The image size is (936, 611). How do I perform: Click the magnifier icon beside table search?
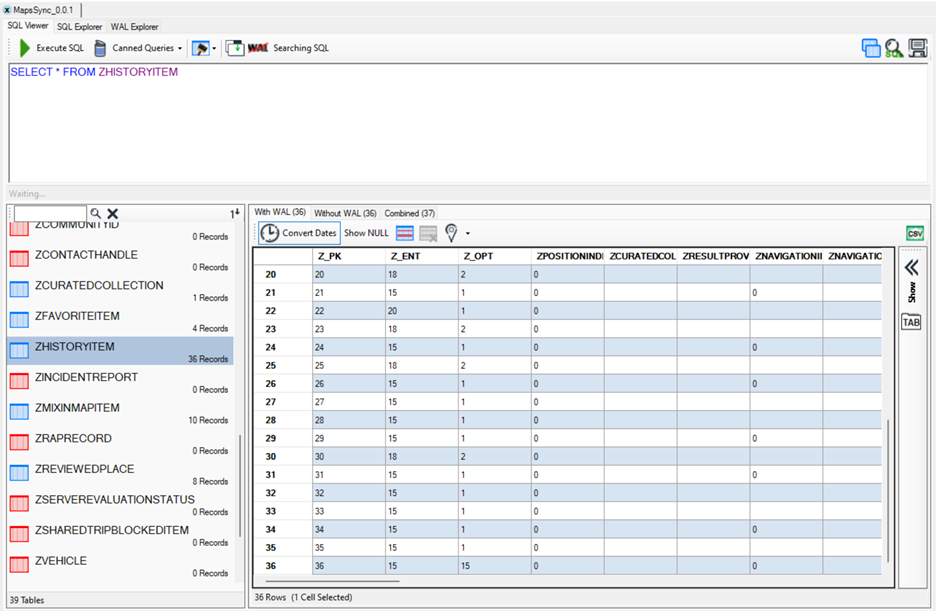click(96, 213)
